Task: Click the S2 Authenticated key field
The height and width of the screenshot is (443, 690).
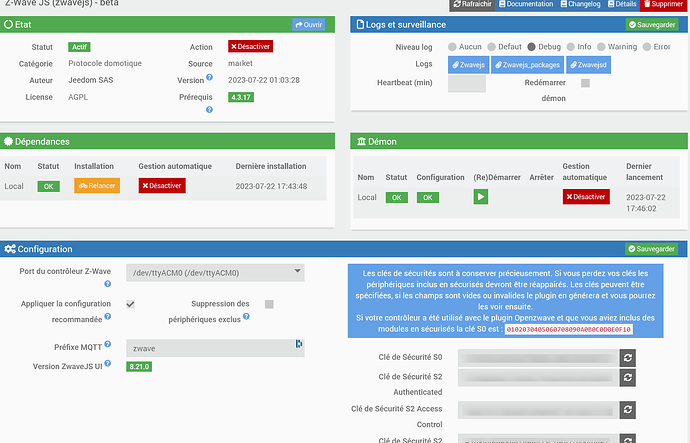Action: [539, 377]
